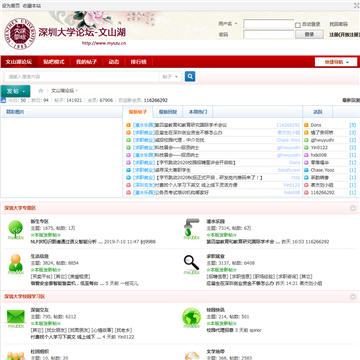Viewport: 360px width, 360px height.
Task: Open the 校园快讯 forum title
Action: (x=215, y=310)
